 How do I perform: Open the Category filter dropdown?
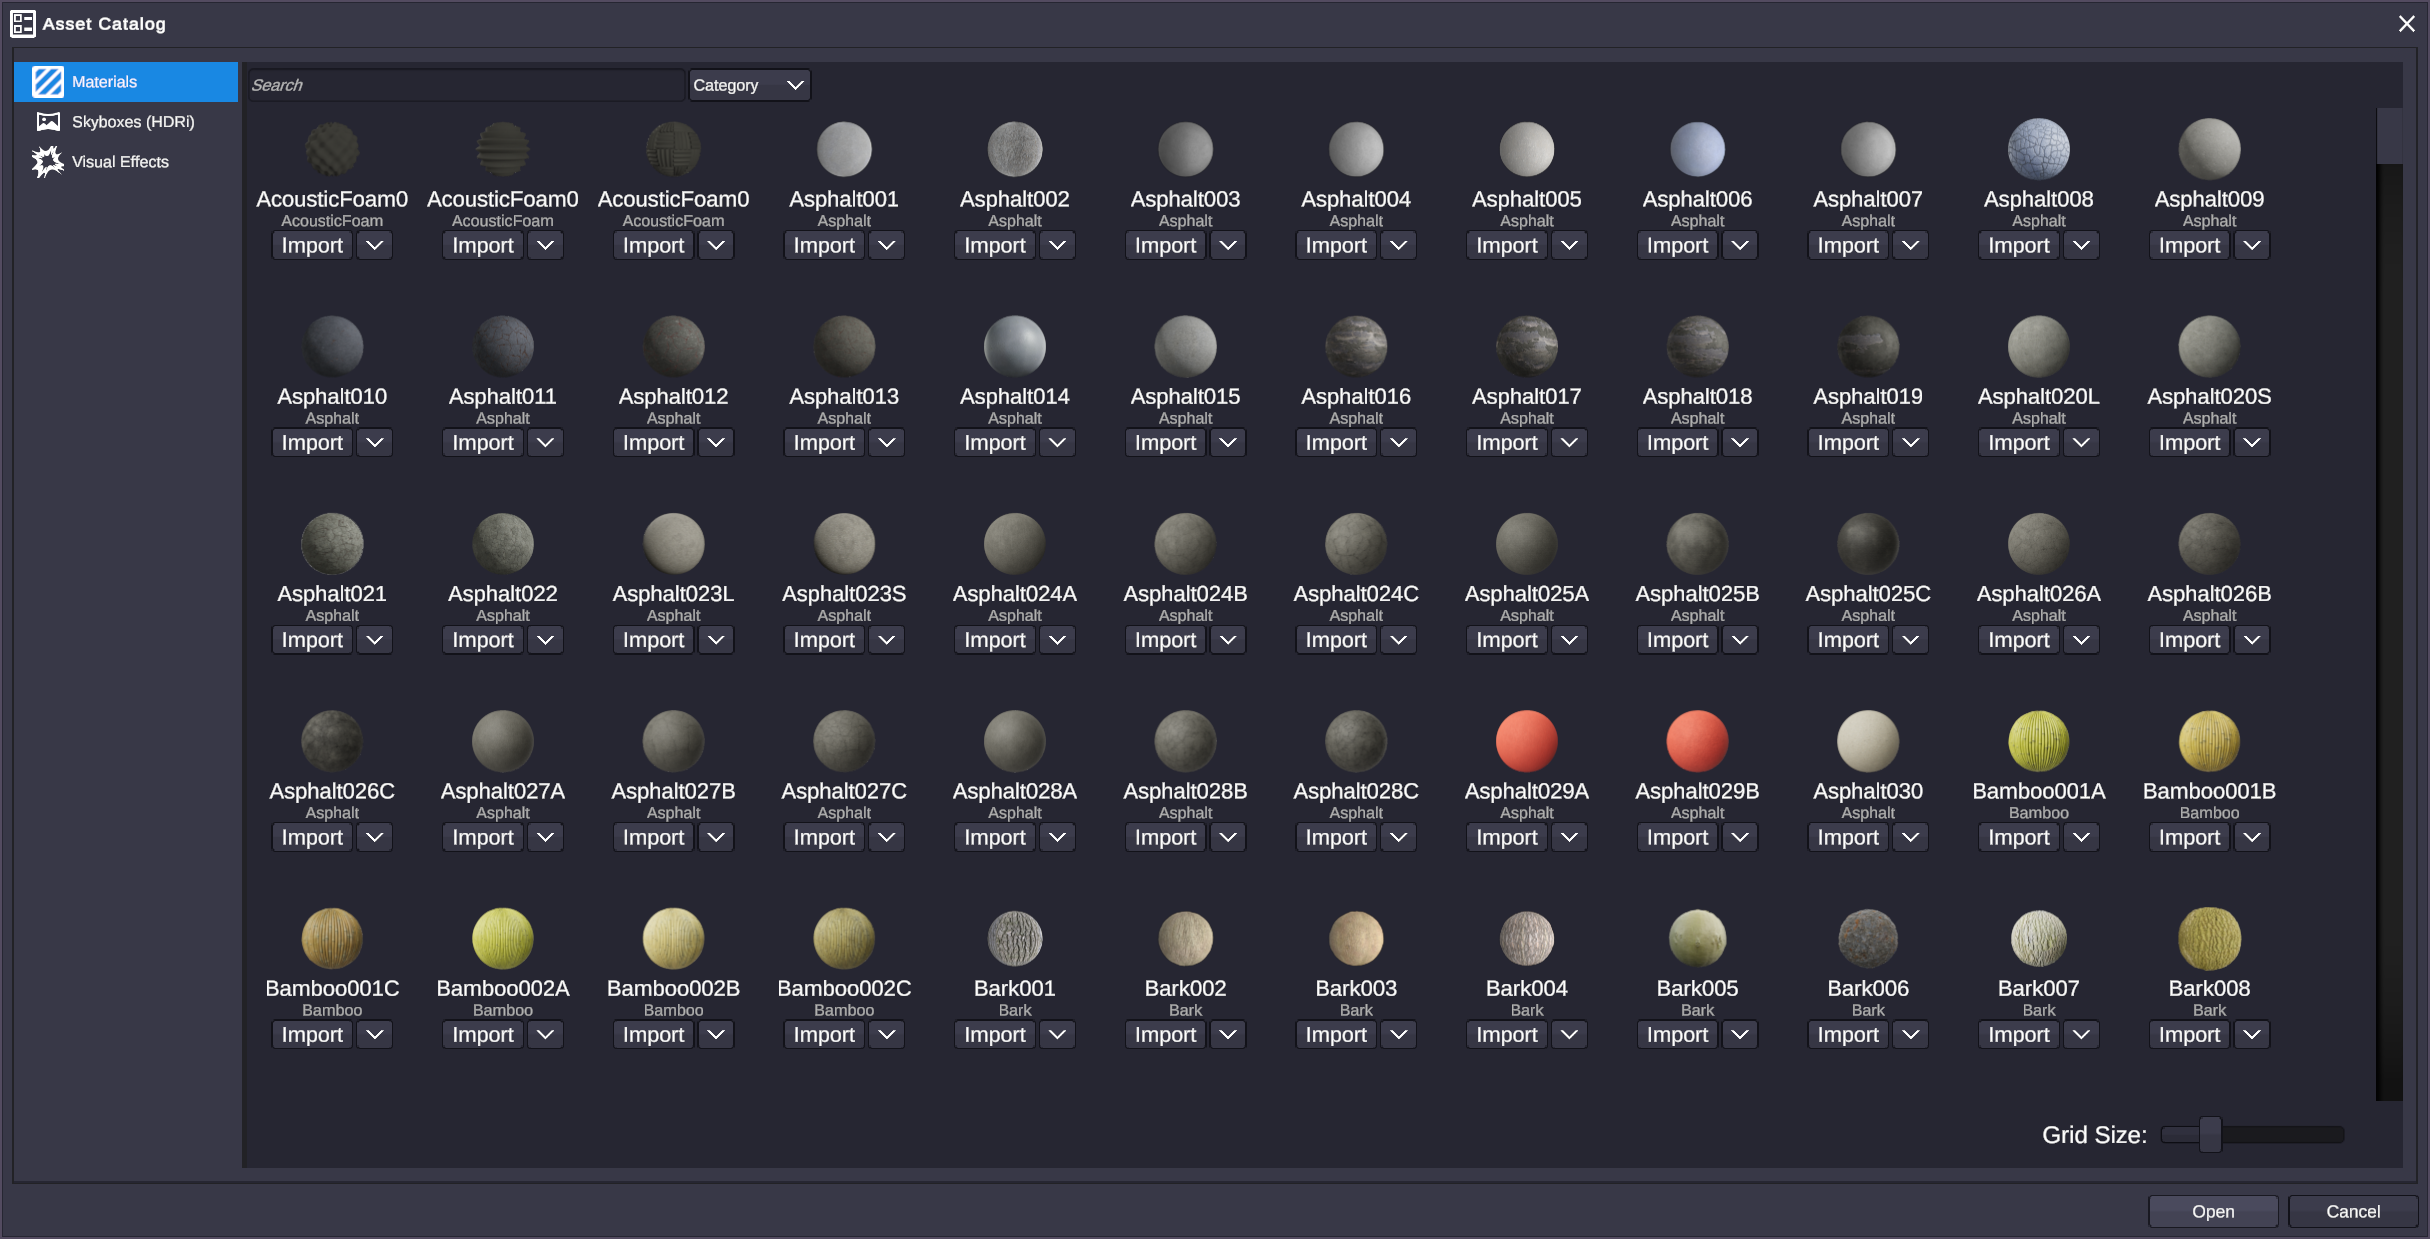[748, 85]
